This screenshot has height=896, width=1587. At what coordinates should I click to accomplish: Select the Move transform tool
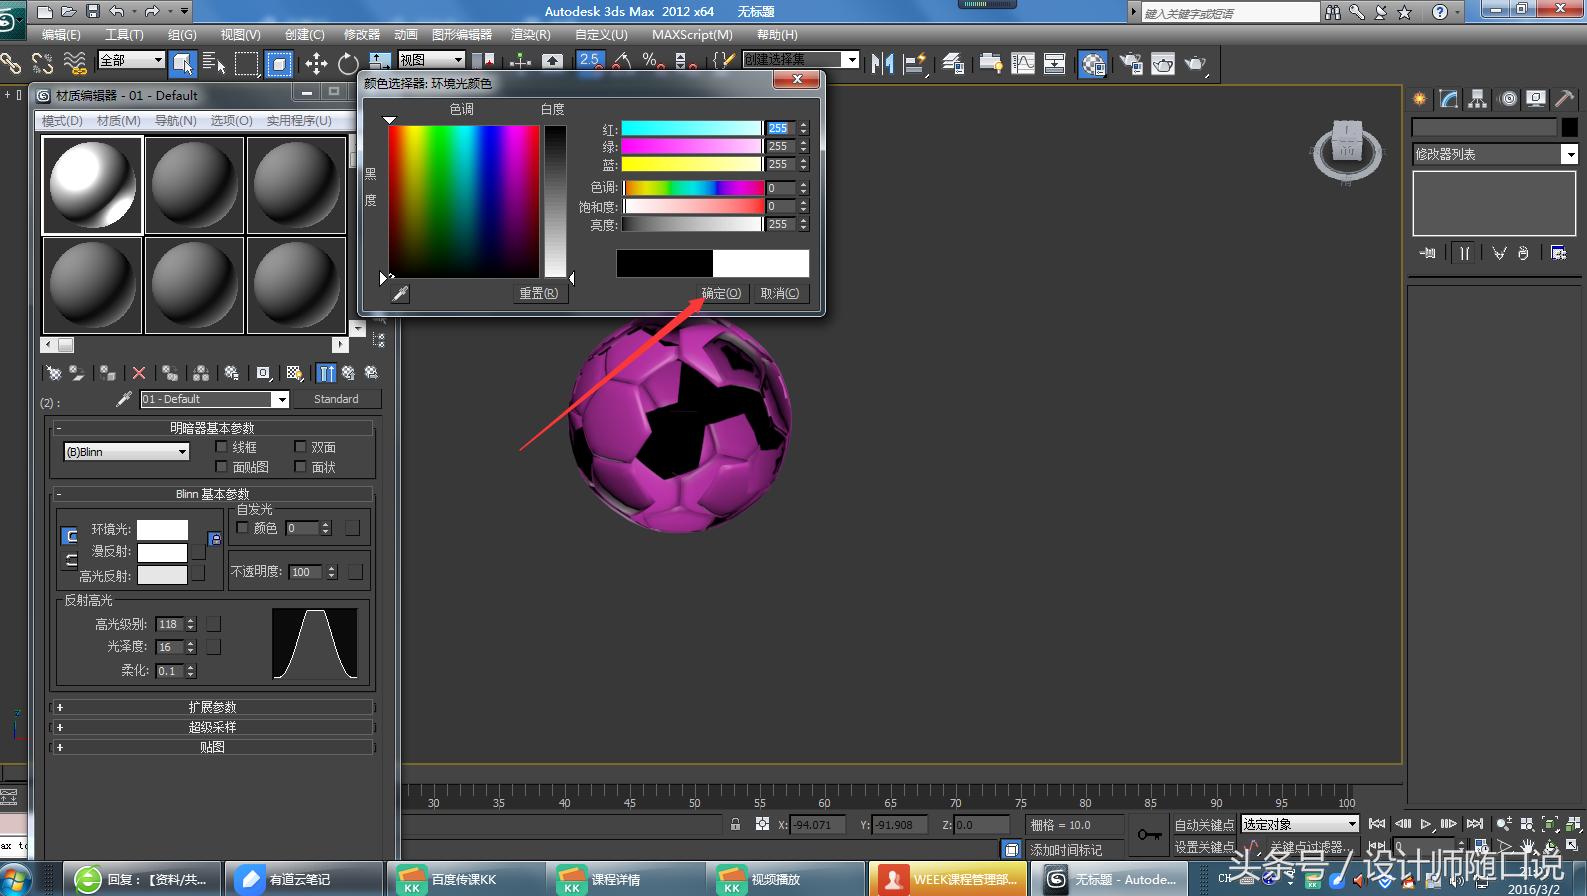[316, 64]
